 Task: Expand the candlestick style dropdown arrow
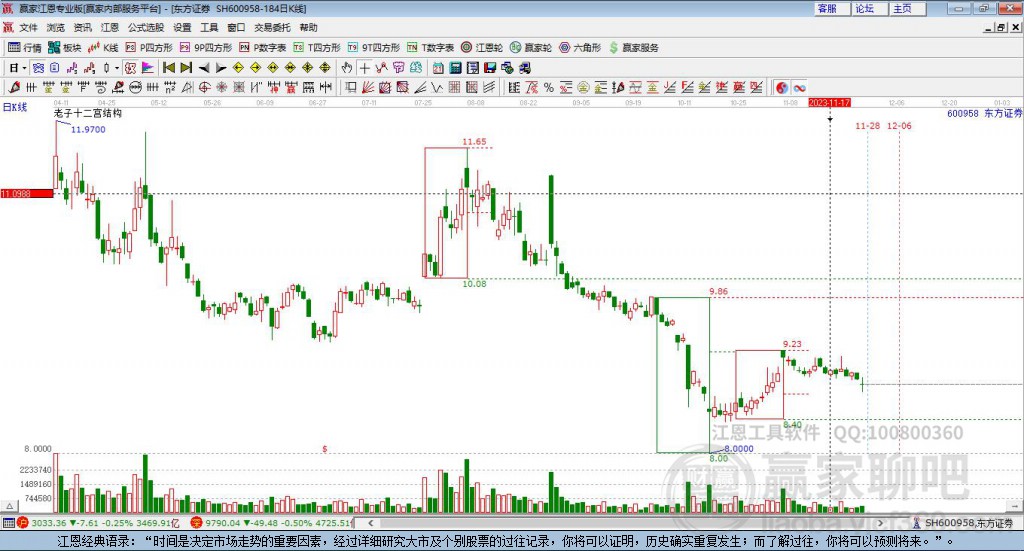[x=117, y=68]
